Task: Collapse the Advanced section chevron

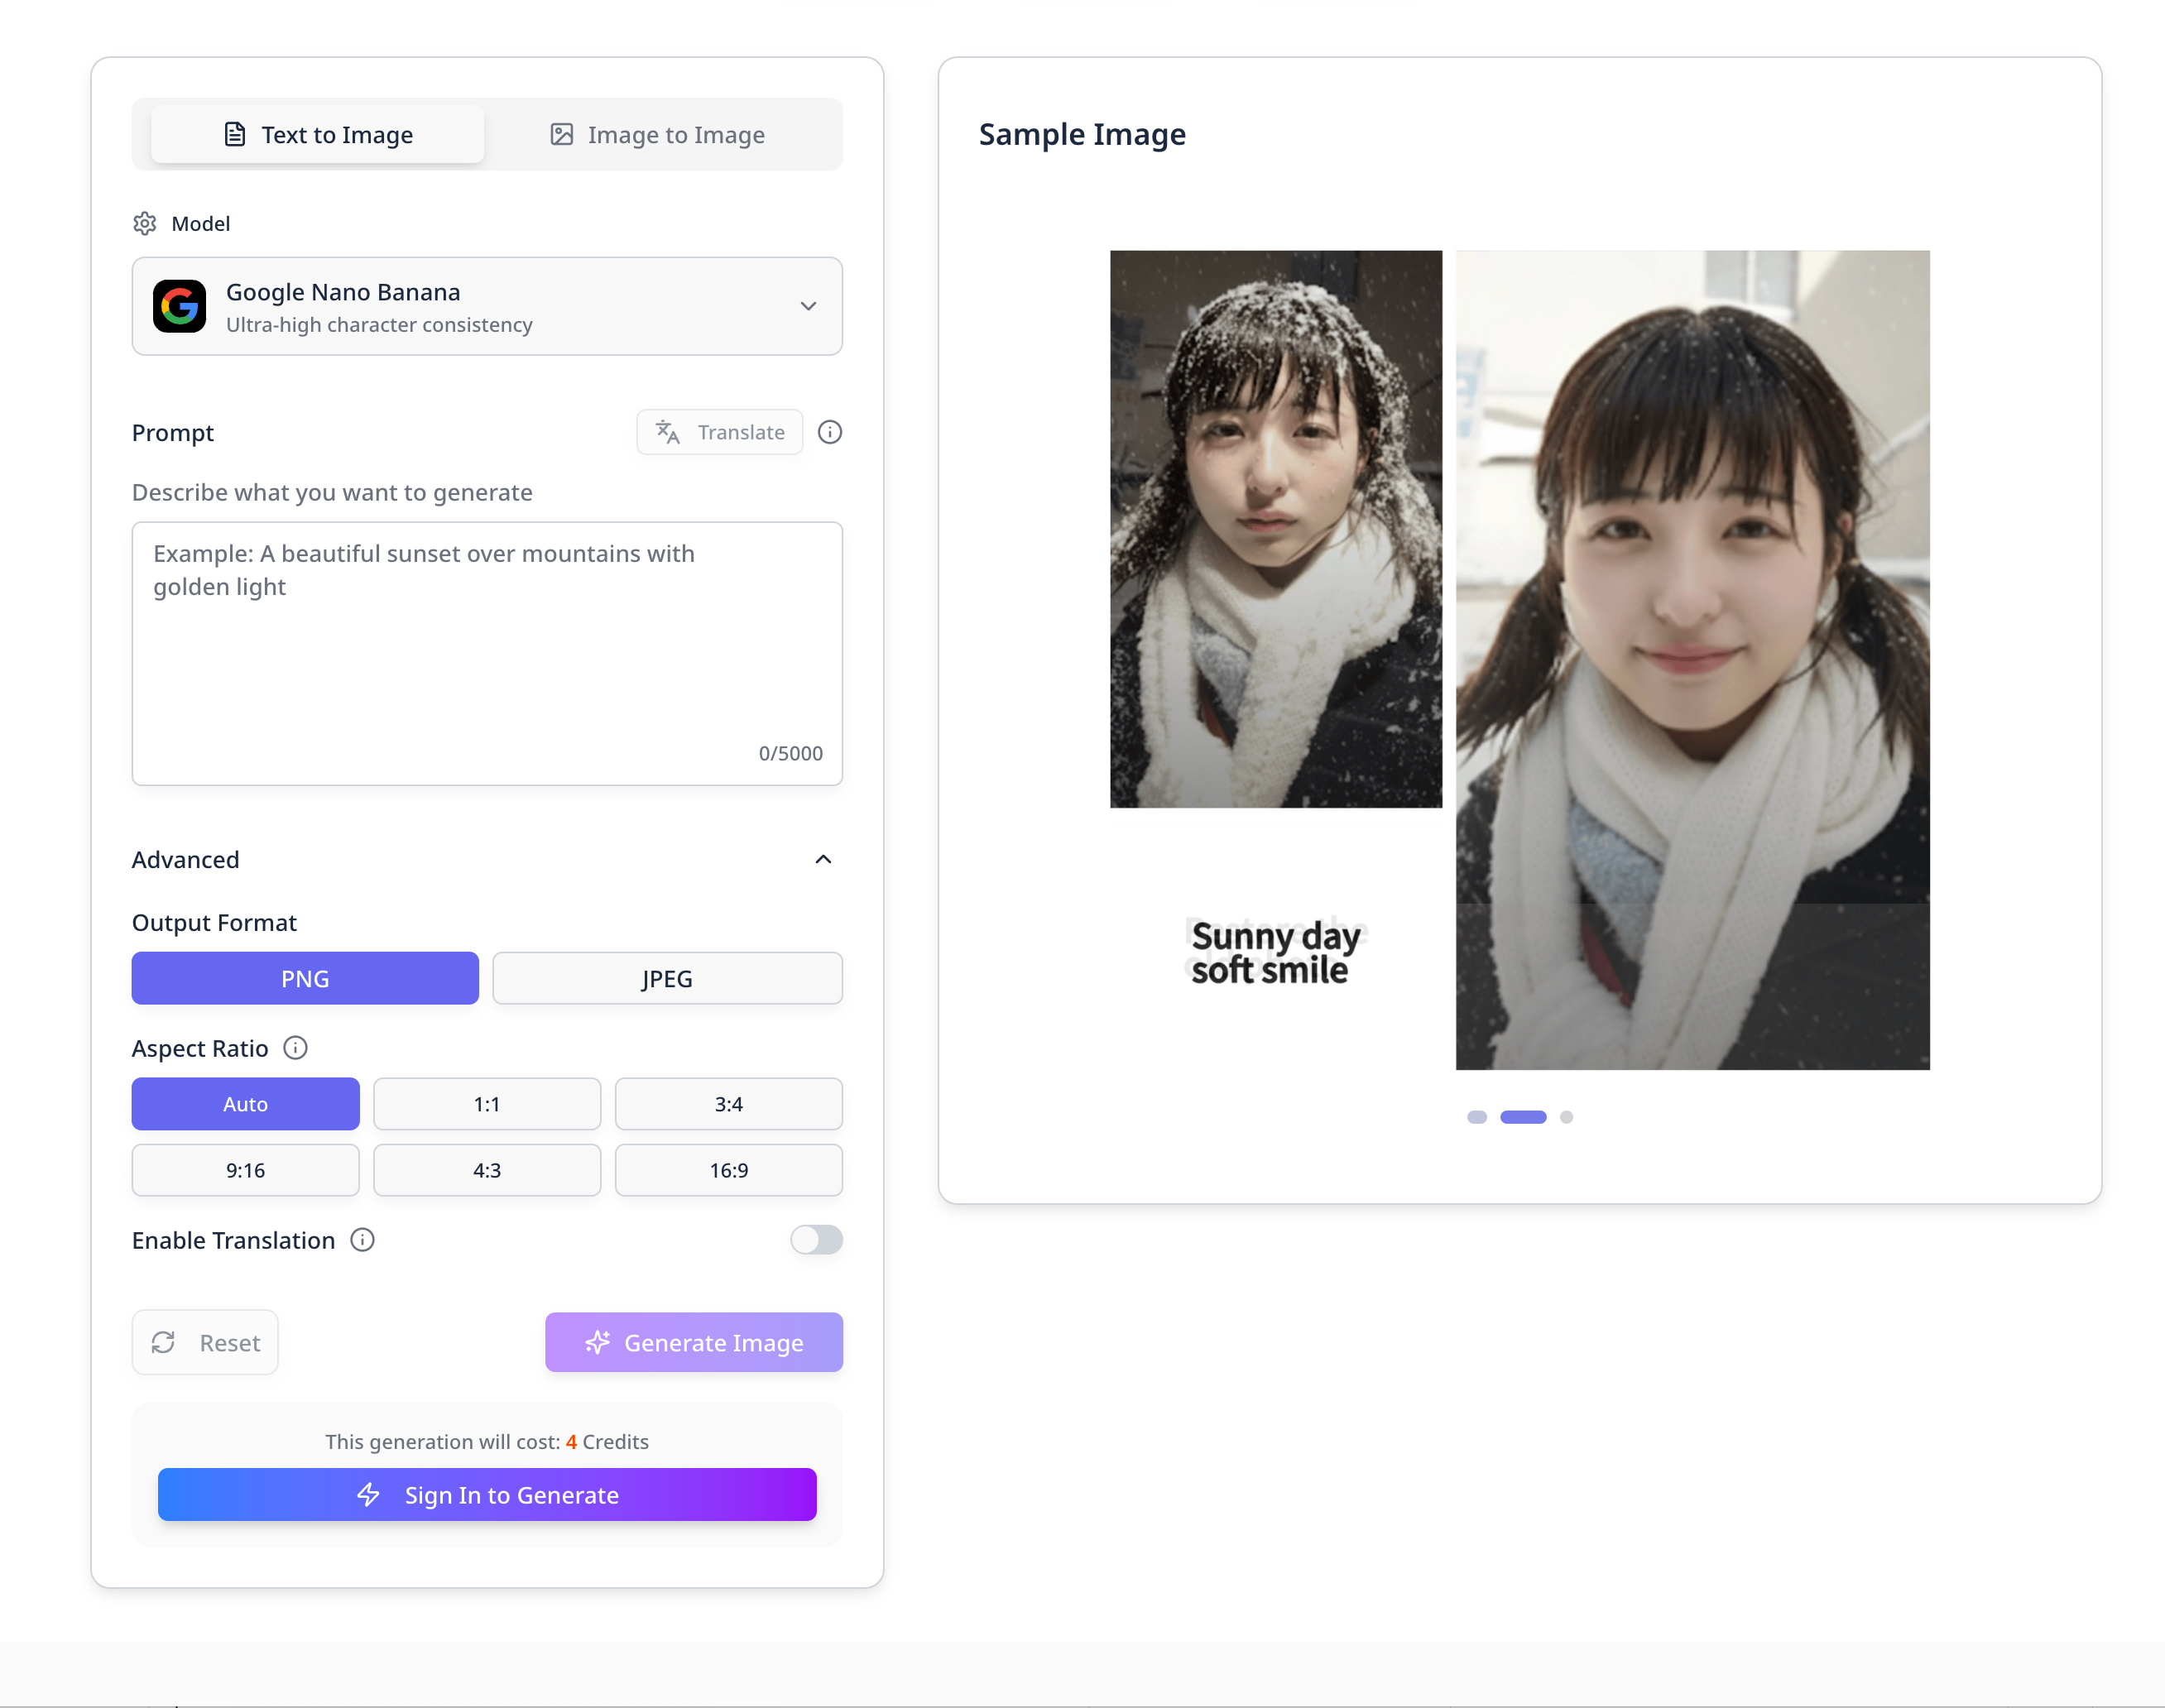Action: [x=823, y=860]
